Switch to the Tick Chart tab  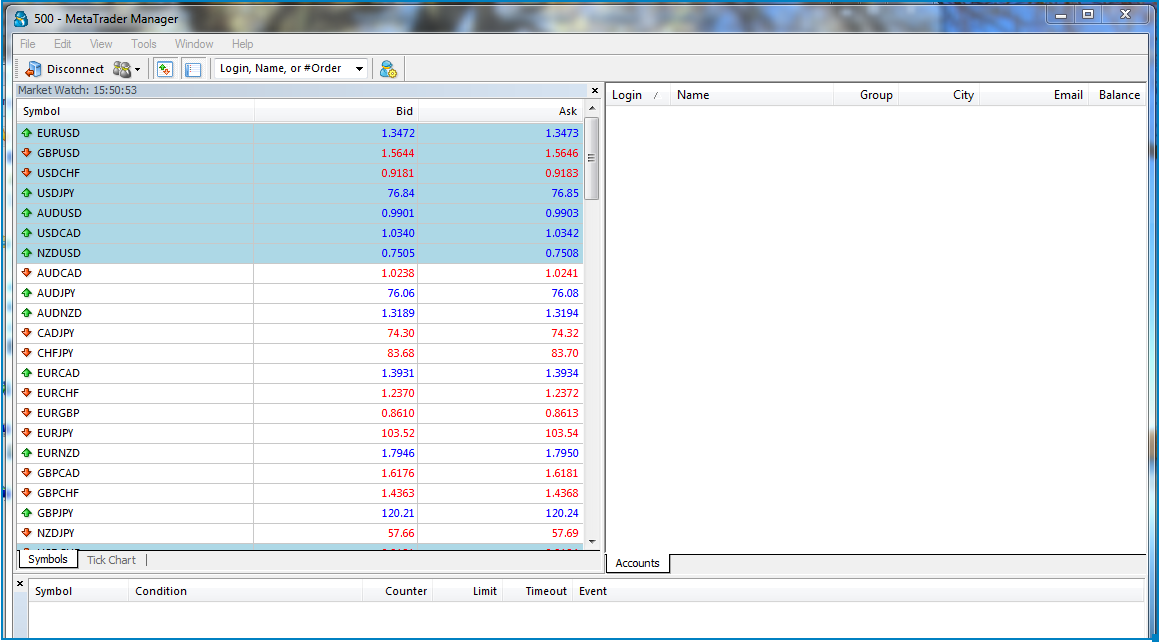click(x=111, y=560)
